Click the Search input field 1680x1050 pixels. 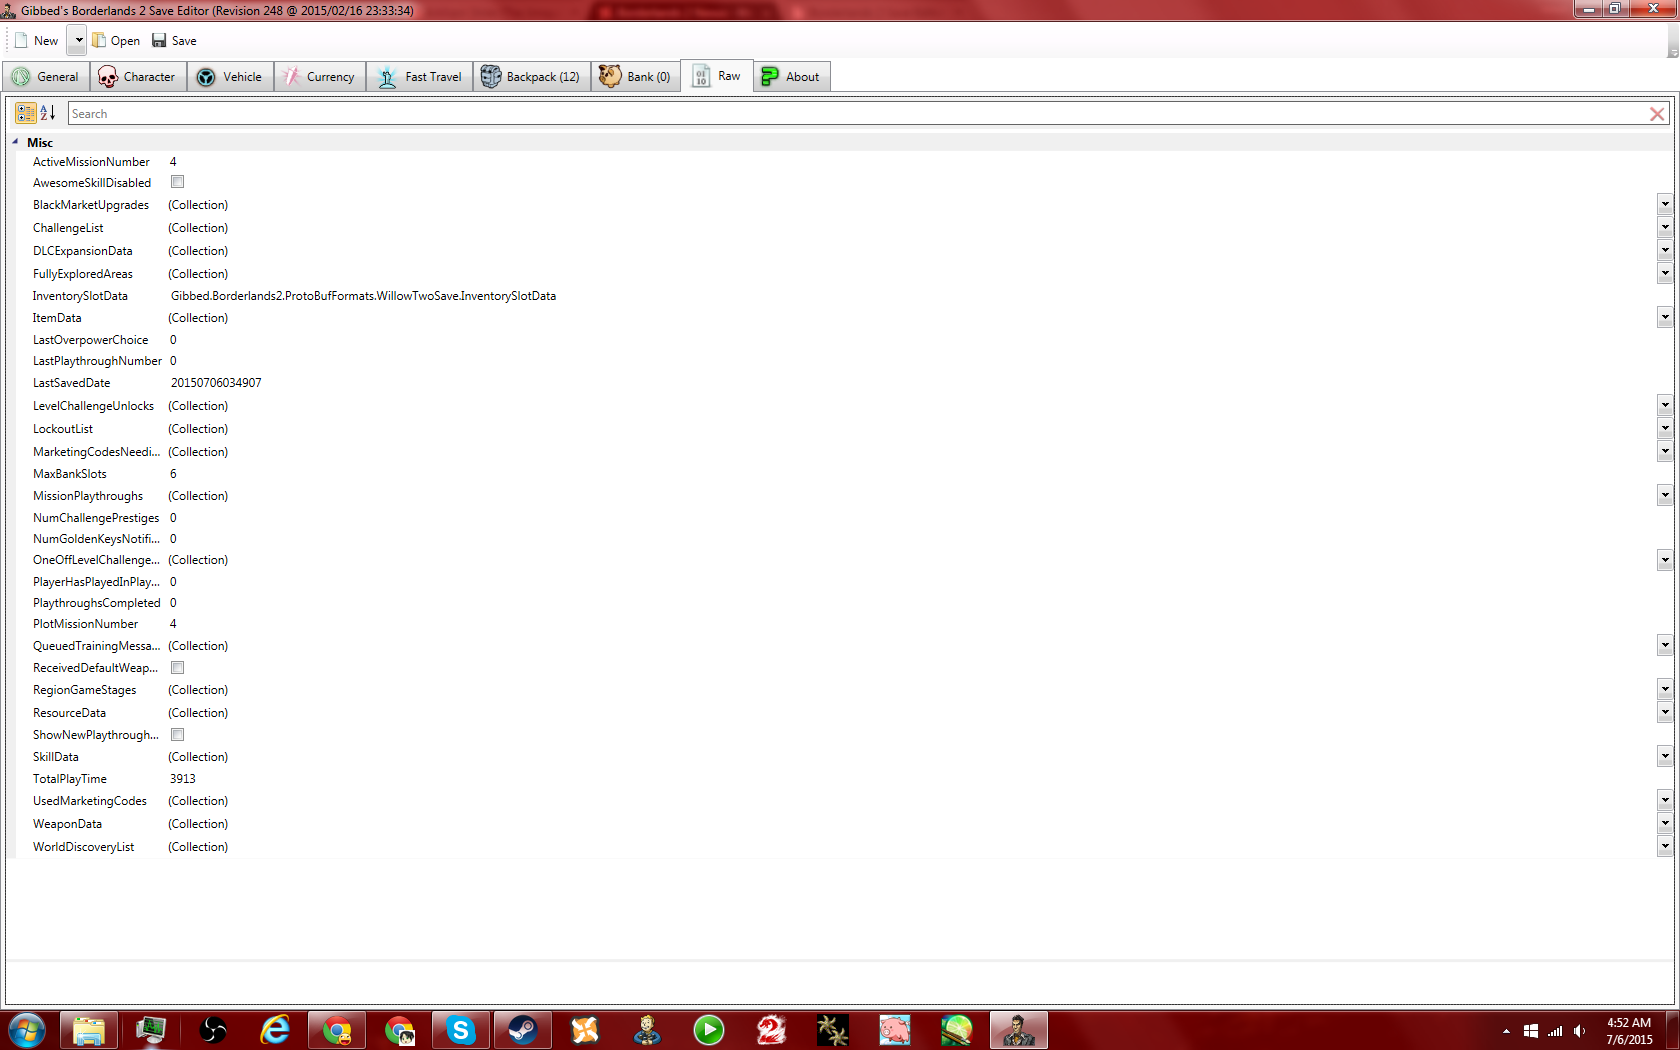(x=850, y=114)
